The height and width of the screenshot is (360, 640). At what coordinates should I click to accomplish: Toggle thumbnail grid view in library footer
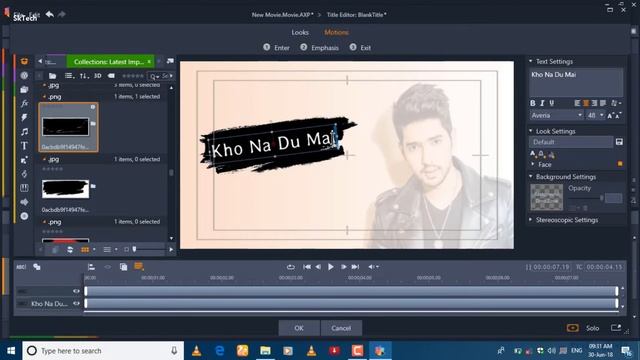coord(85,249)
